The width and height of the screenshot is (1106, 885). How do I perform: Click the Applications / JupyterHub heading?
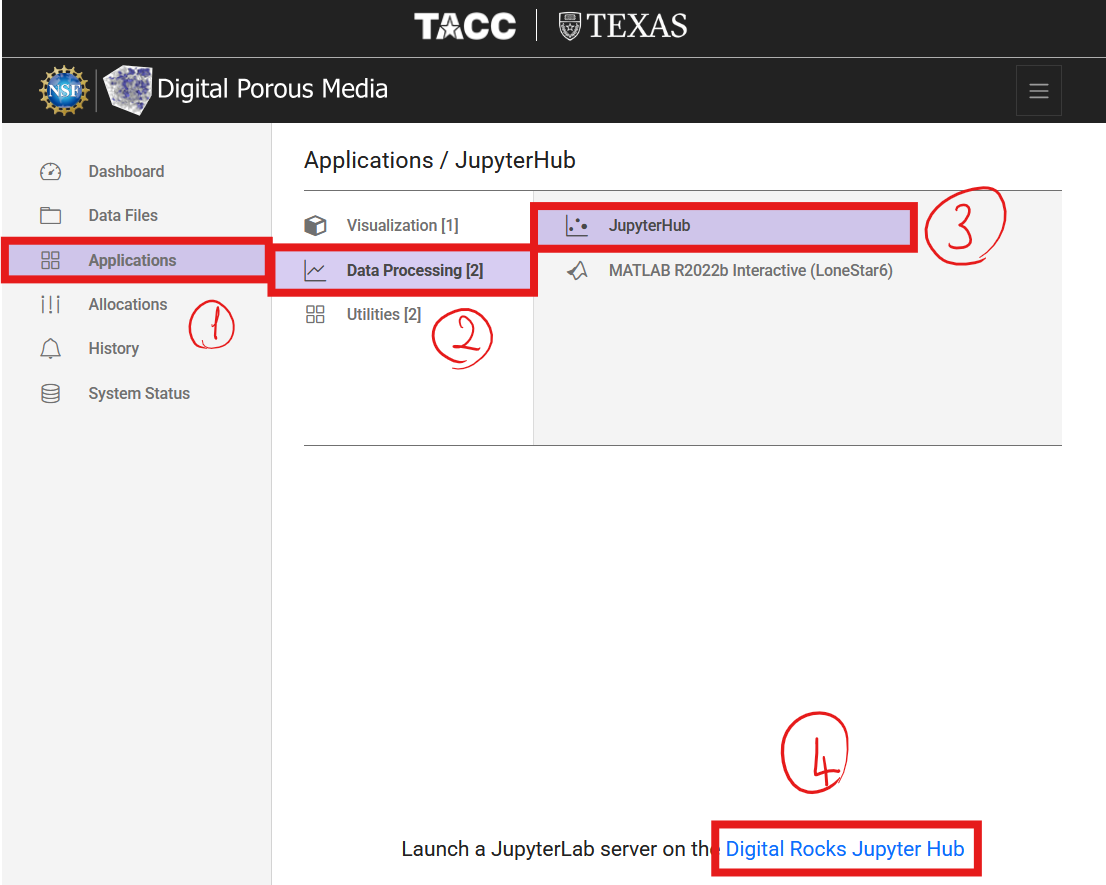click(x=439, y=160)
